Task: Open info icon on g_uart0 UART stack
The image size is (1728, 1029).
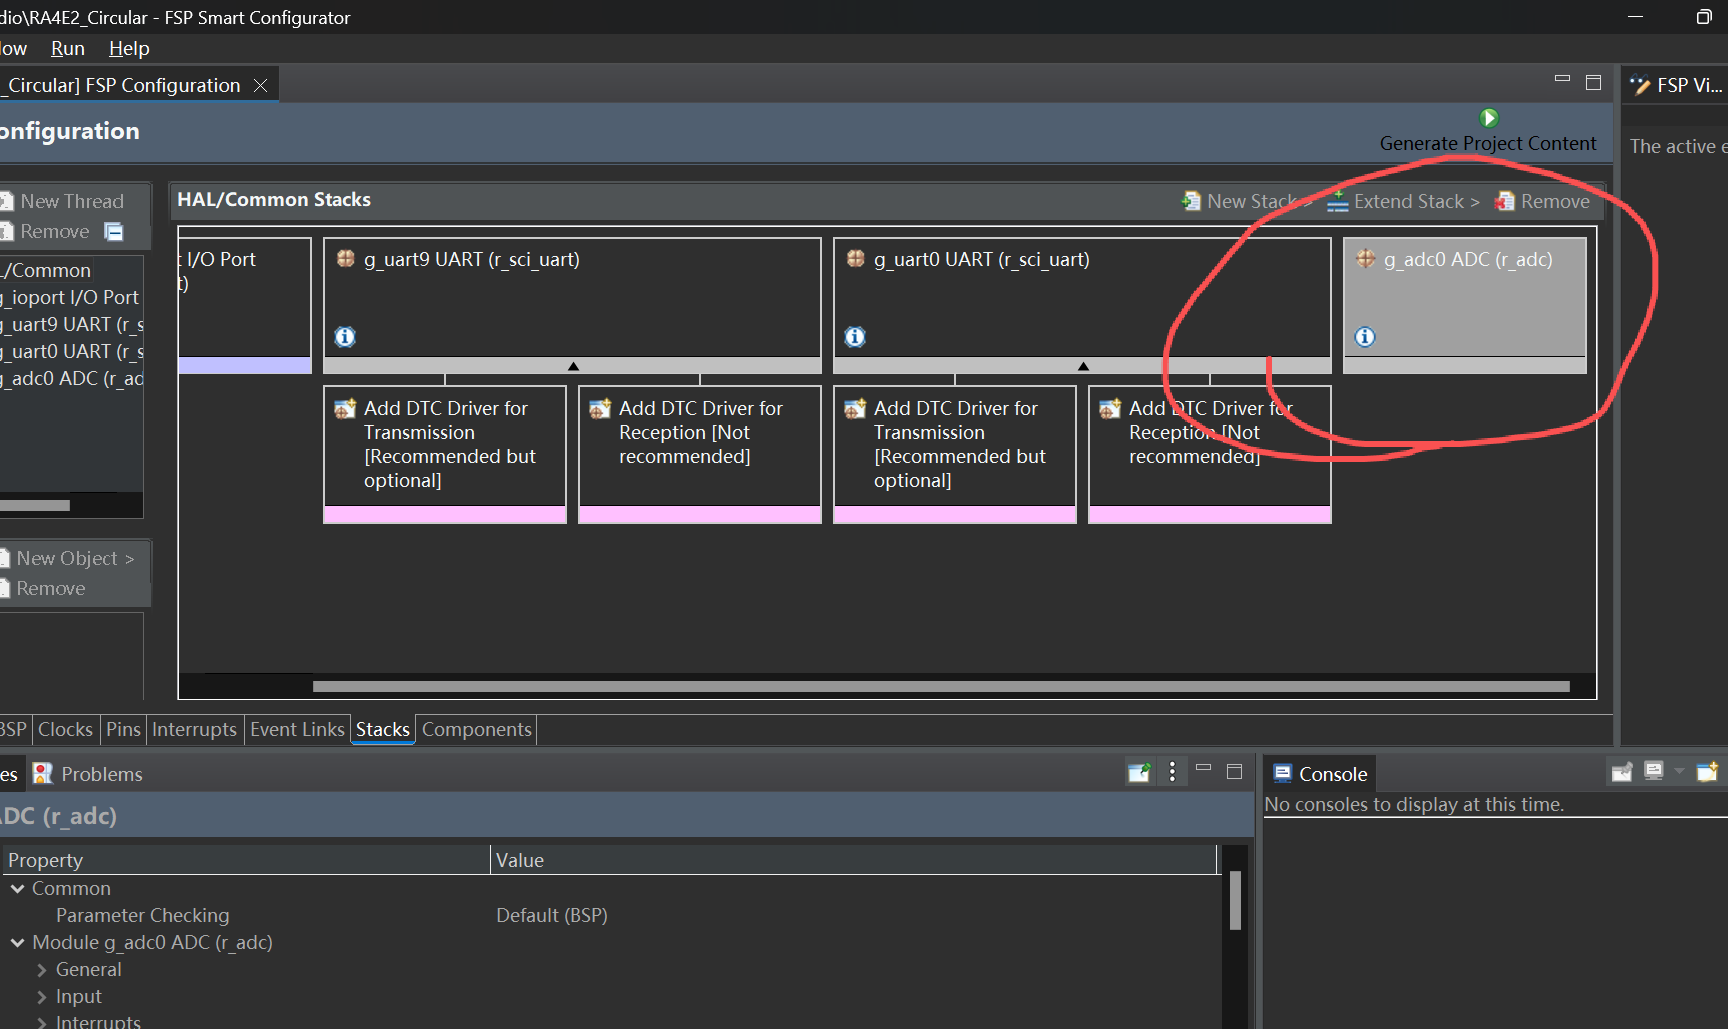Action: coord(855,337)
